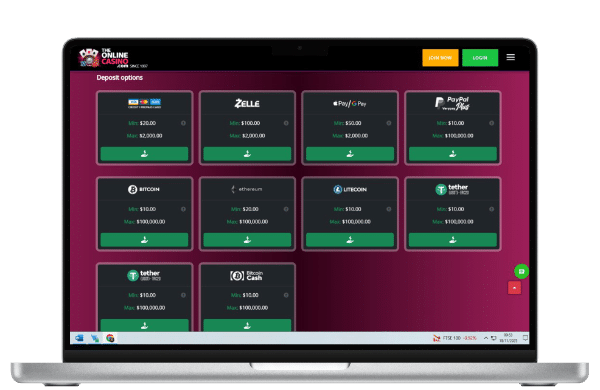Open info icon on the credit cards card

pyautogui.click(x=183, y=123)
